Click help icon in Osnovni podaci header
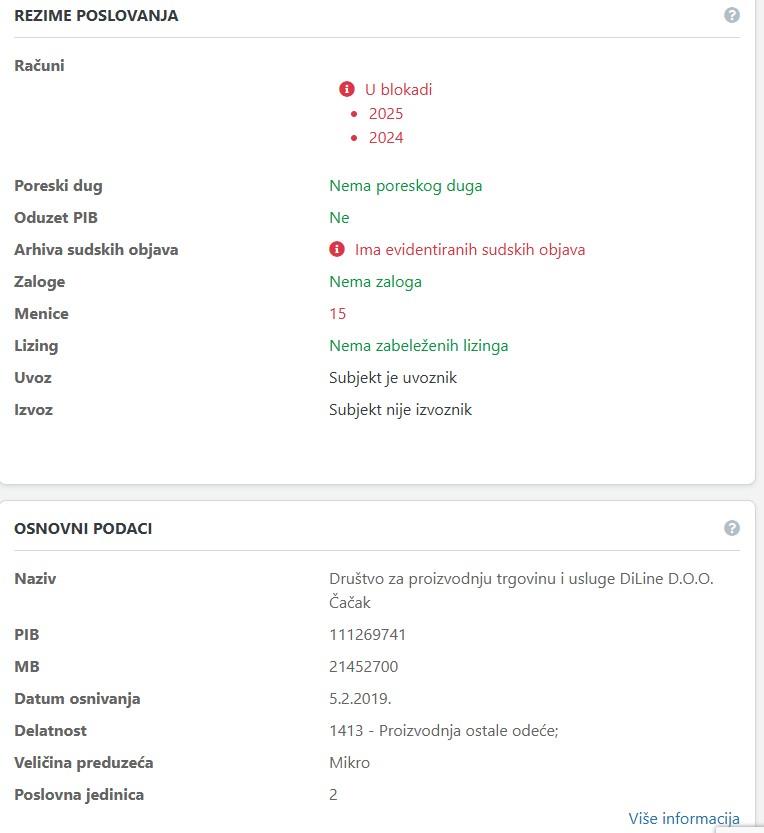This screenshot has height=833, width=764. (x=732, y=528)
